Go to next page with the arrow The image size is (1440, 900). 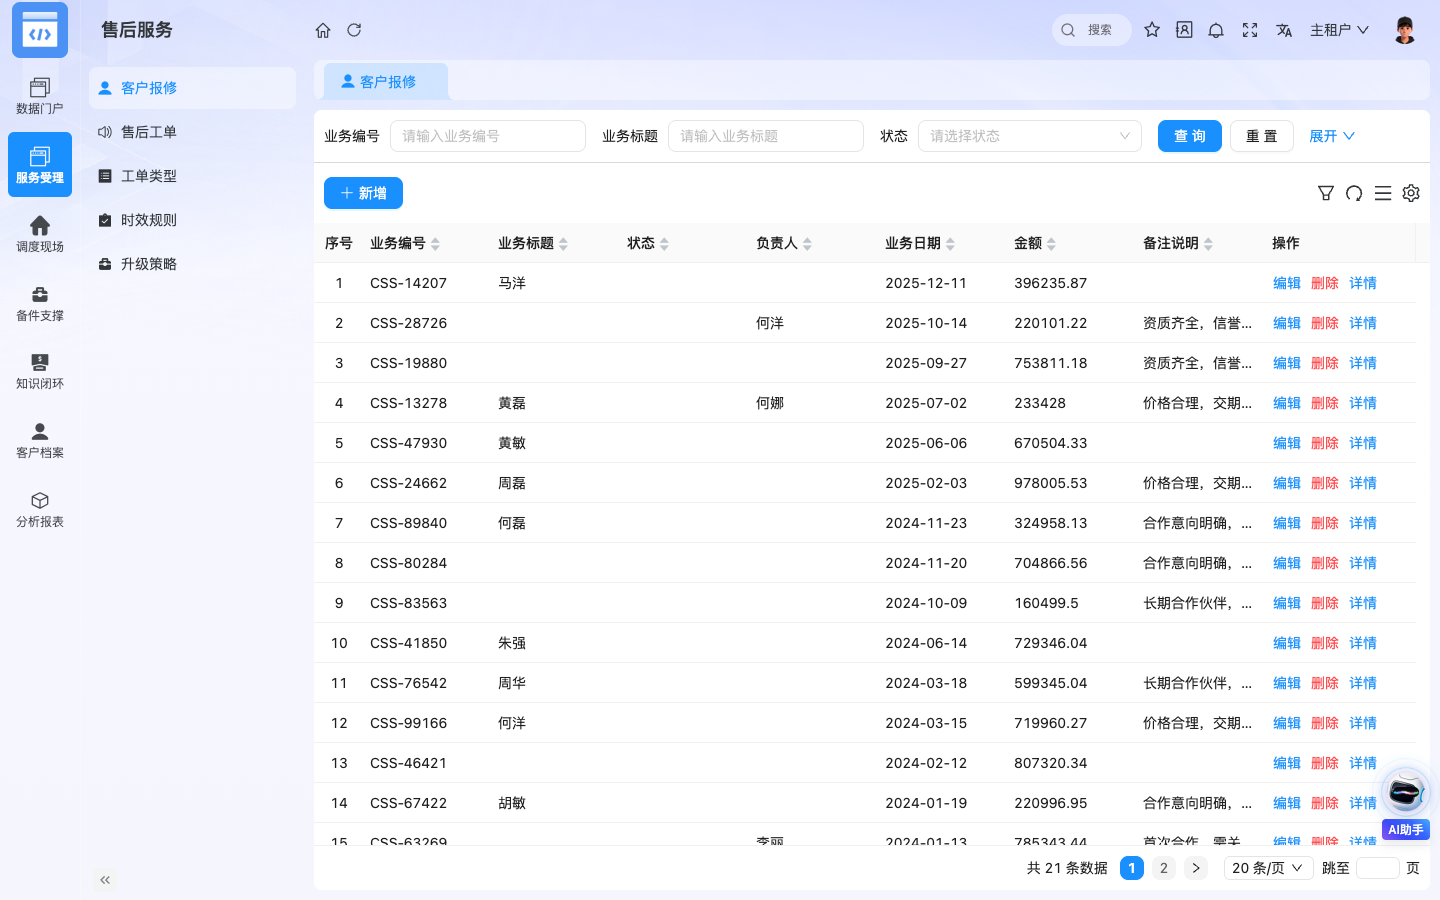(x=1196, y=868)
